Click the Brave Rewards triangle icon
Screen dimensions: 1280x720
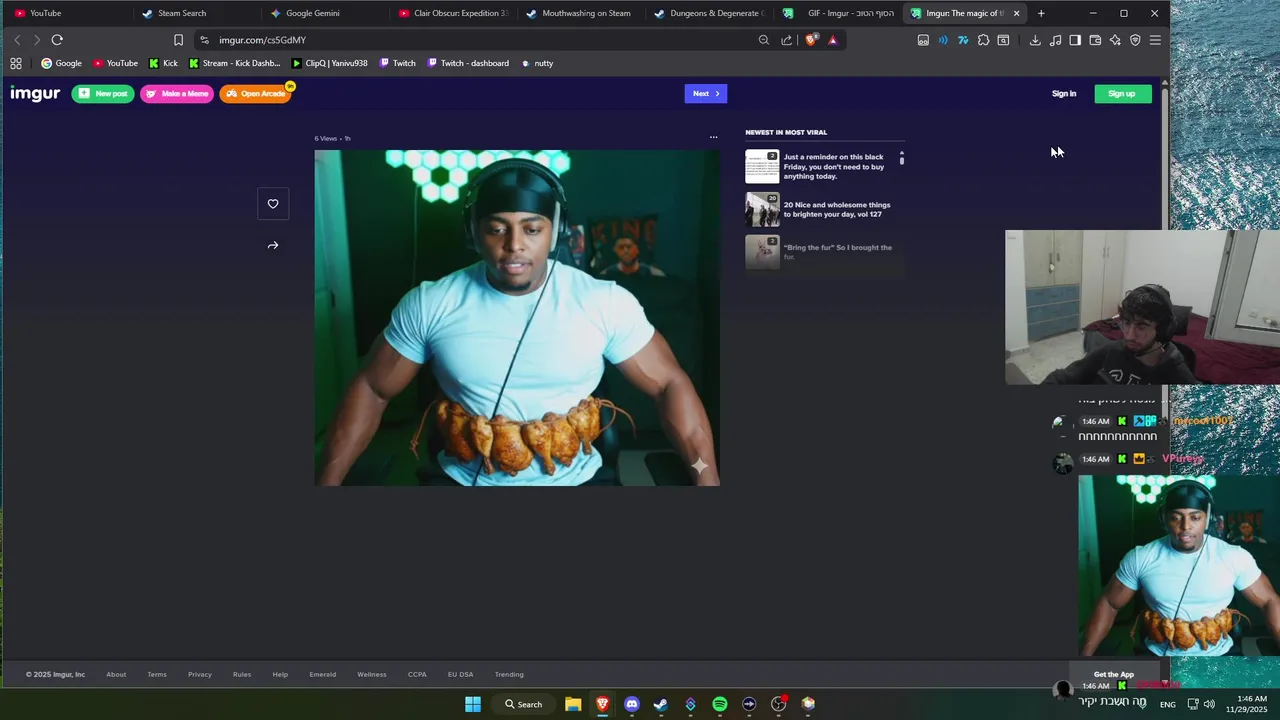832,40
